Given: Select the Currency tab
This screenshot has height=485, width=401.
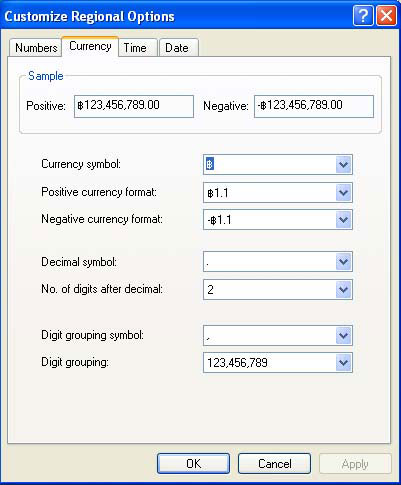Looking at the screenshot, I should point(90,47).
